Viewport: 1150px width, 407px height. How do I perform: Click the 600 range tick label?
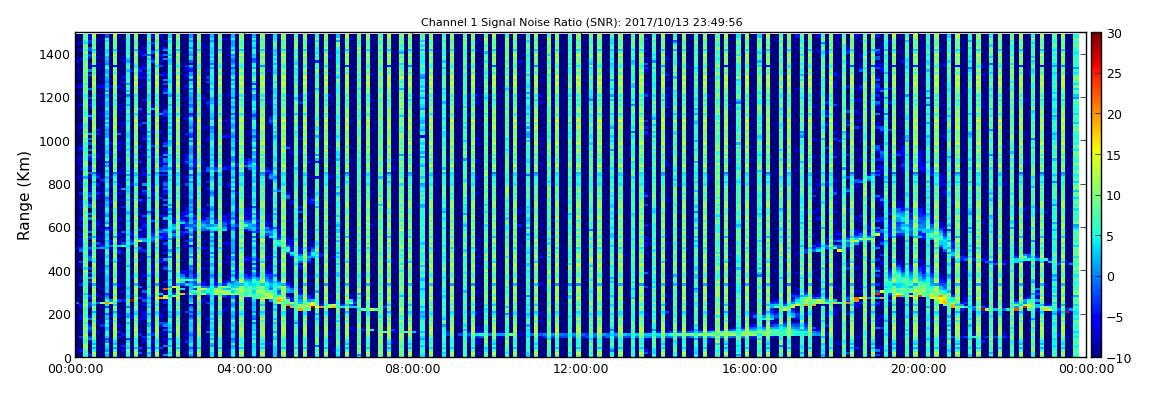pyautogui.click(x=59, y=227)
